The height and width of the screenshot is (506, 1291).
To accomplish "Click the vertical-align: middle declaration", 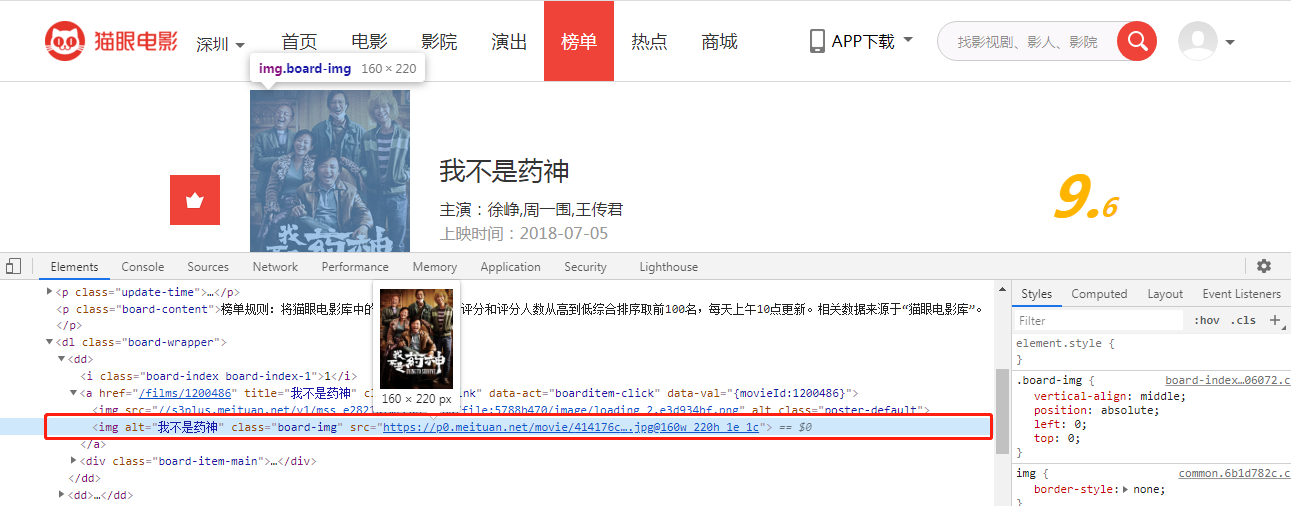I will 1109,396.
